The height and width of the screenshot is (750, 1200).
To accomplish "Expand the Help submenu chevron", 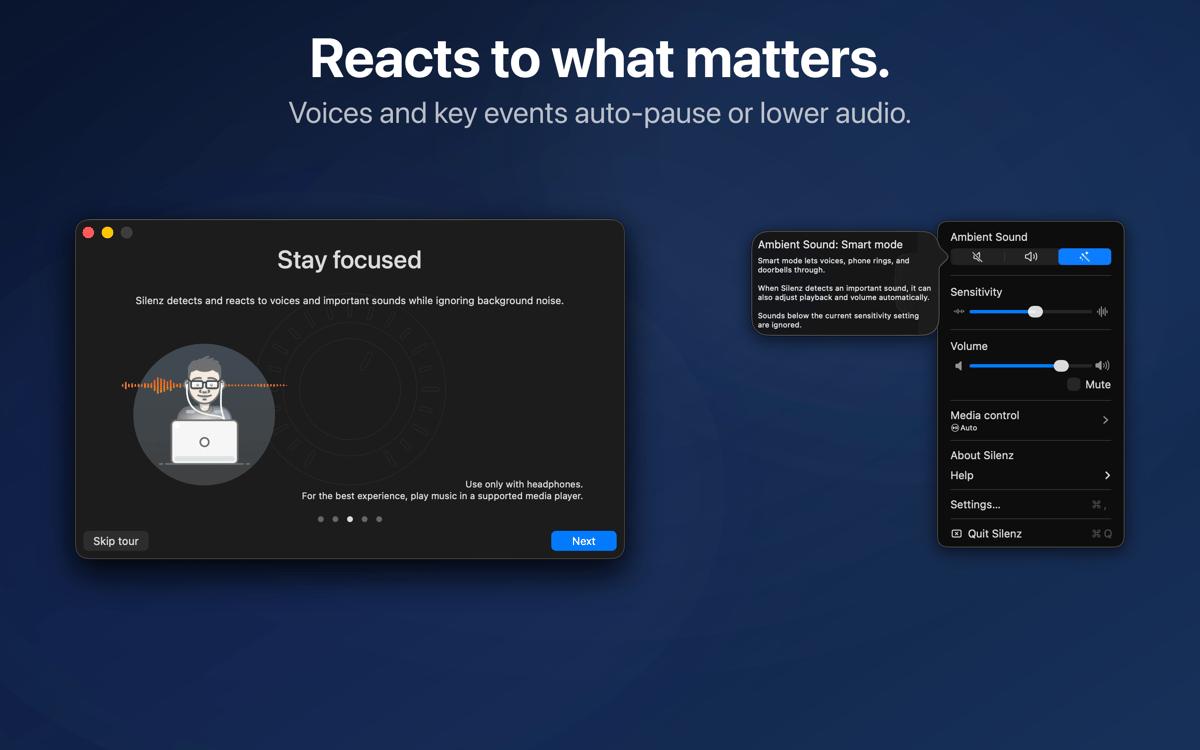I will (1106, 476).
